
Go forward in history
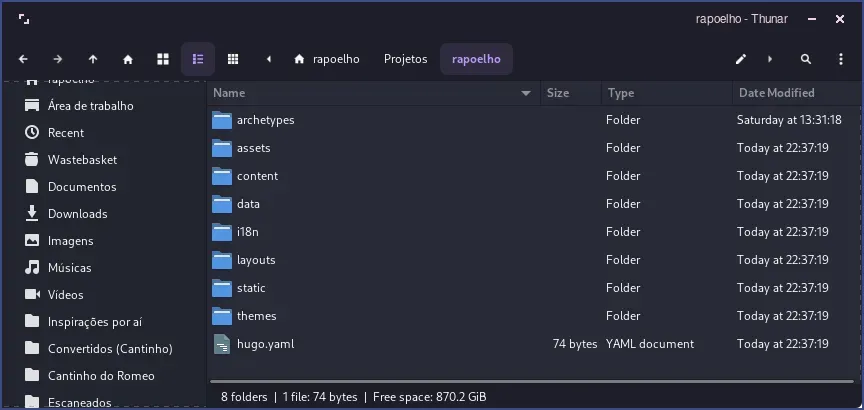click(x=58, y=59)
